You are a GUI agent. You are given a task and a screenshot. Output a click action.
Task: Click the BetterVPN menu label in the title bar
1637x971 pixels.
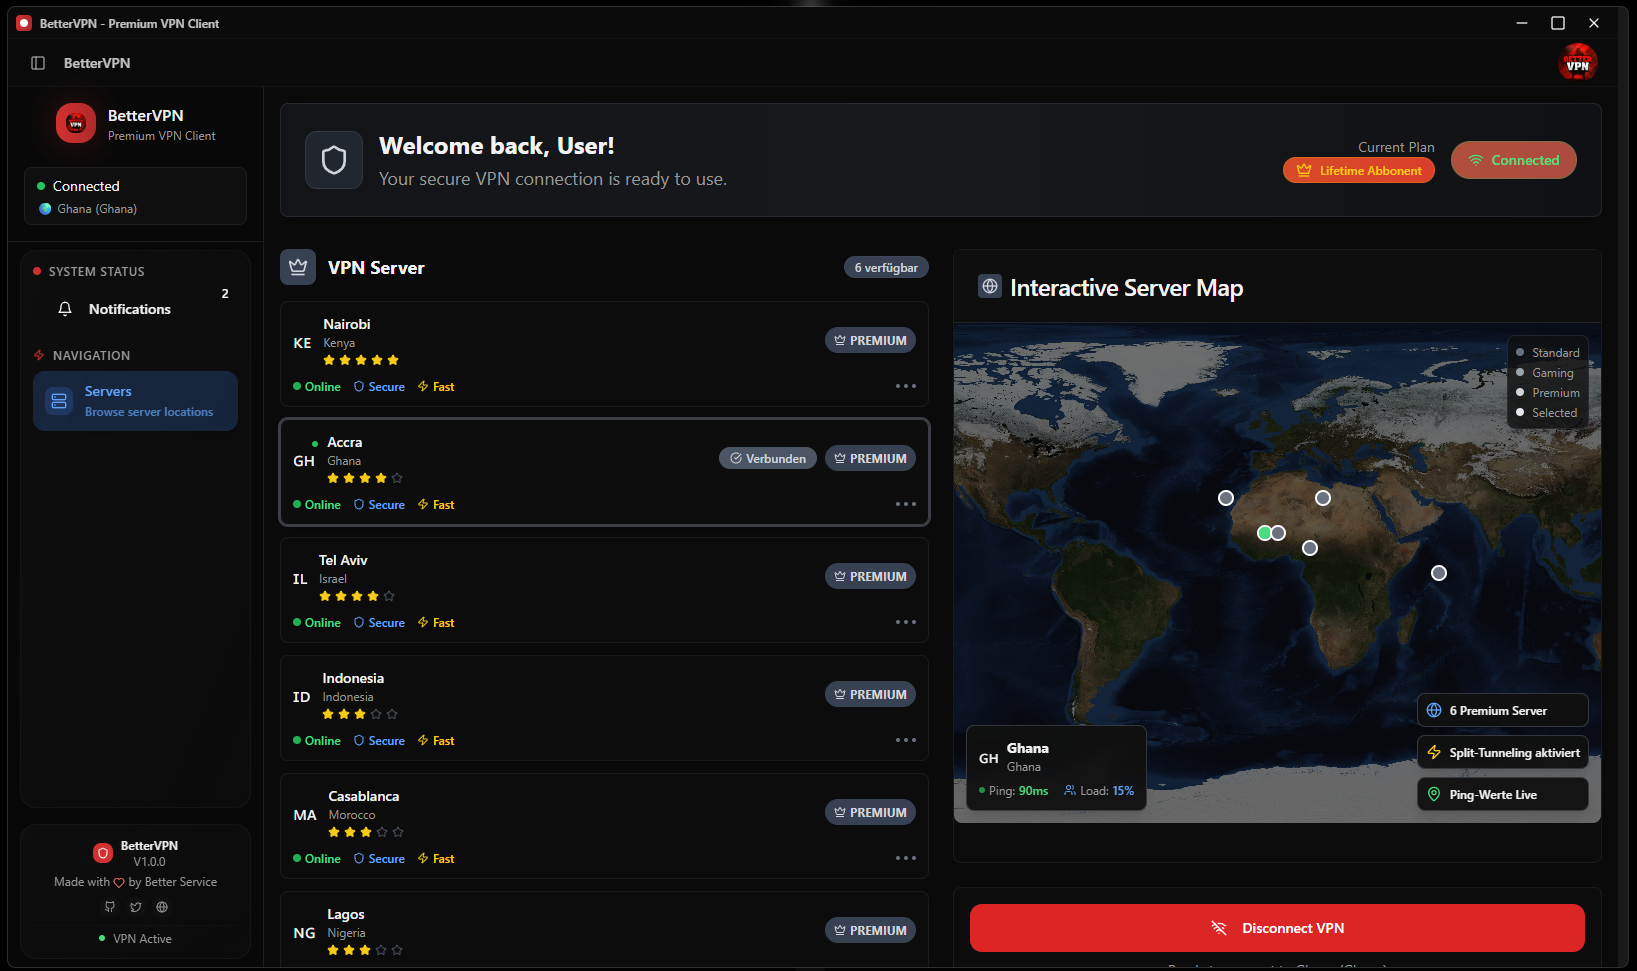click(95, 62)
